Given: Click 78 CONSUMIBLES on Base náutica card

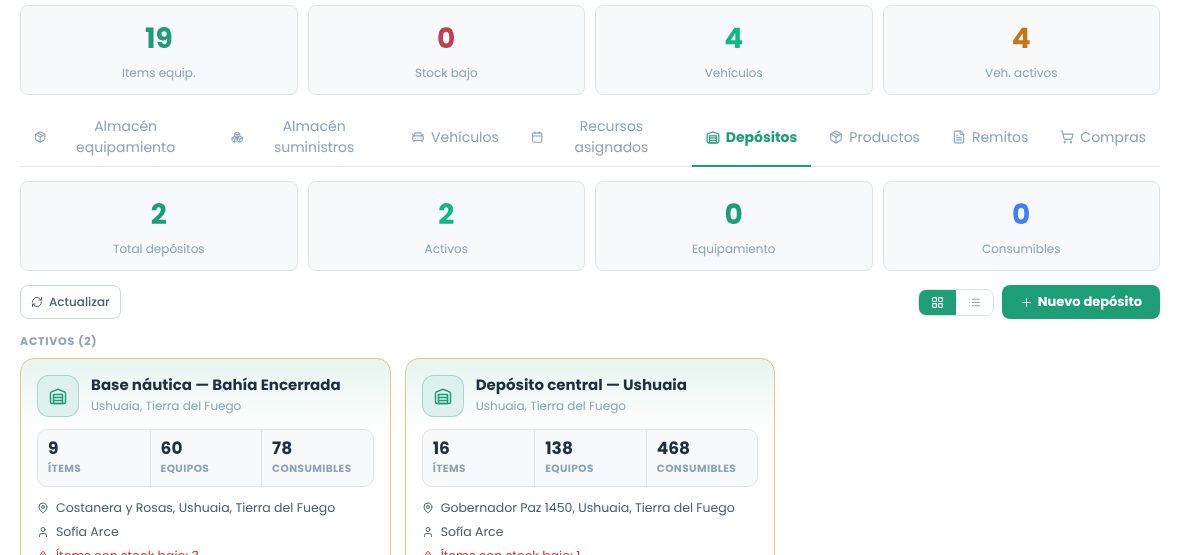Looking at the screenshot, I should point(318,458).
